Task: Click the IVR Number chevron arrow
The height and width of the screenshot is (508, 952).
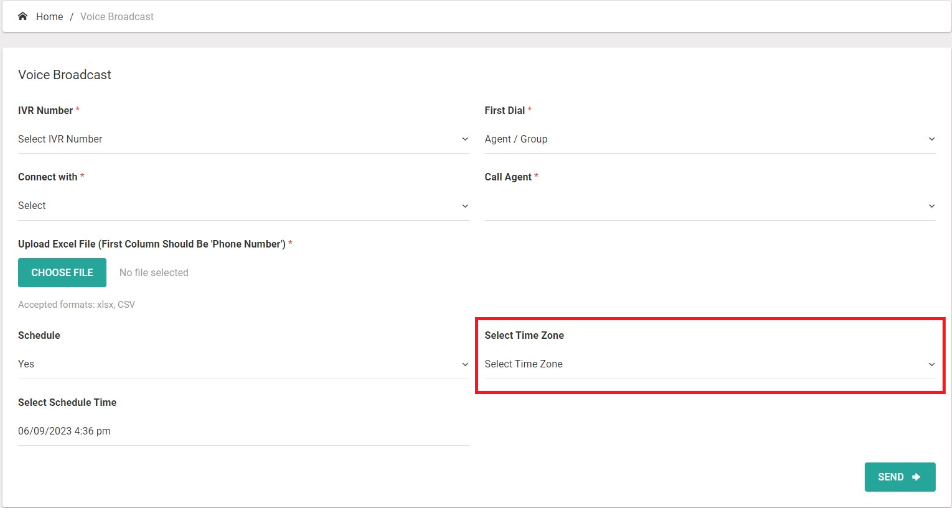Action: 465,139
